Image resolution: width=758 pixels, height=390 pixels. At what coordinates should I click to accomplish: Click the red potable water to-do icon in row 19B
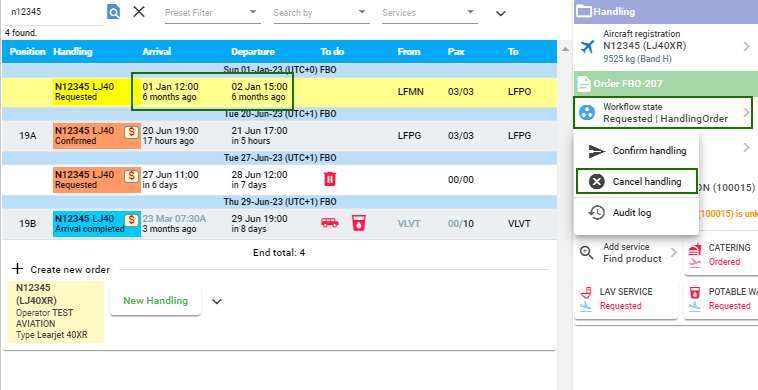359,223
